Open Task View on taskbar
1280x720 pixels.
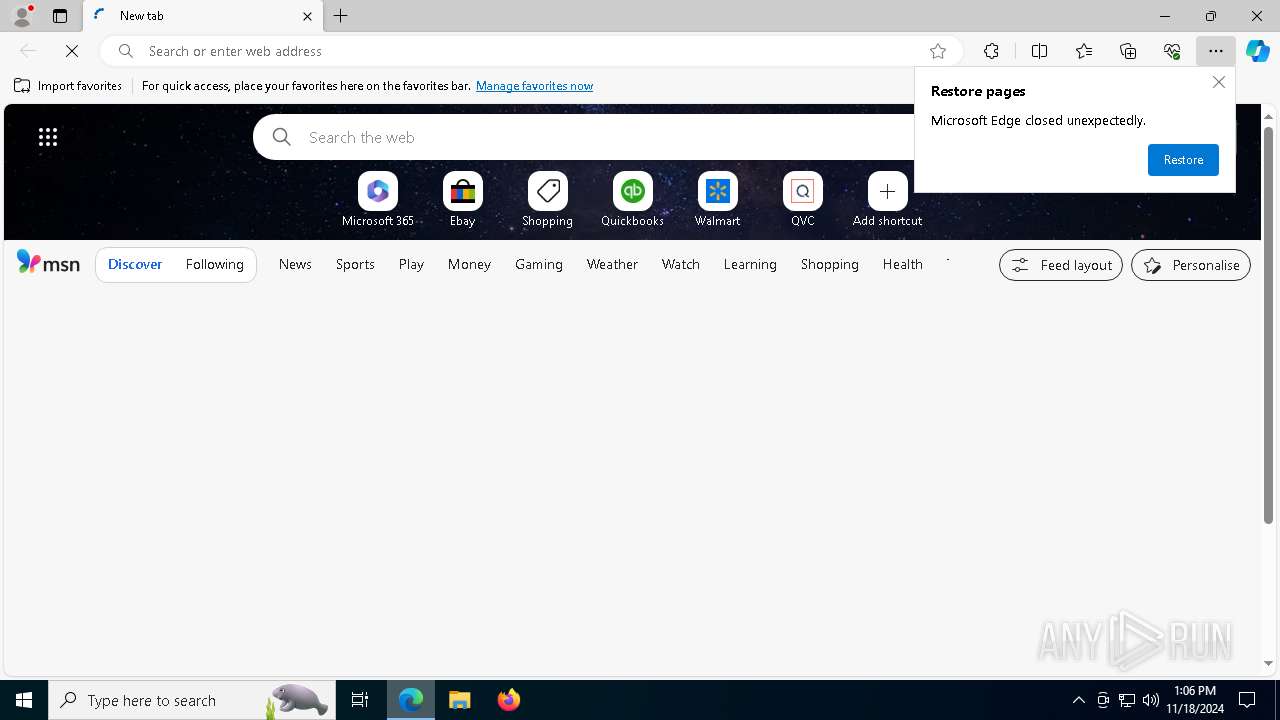[x=360, y=700]
